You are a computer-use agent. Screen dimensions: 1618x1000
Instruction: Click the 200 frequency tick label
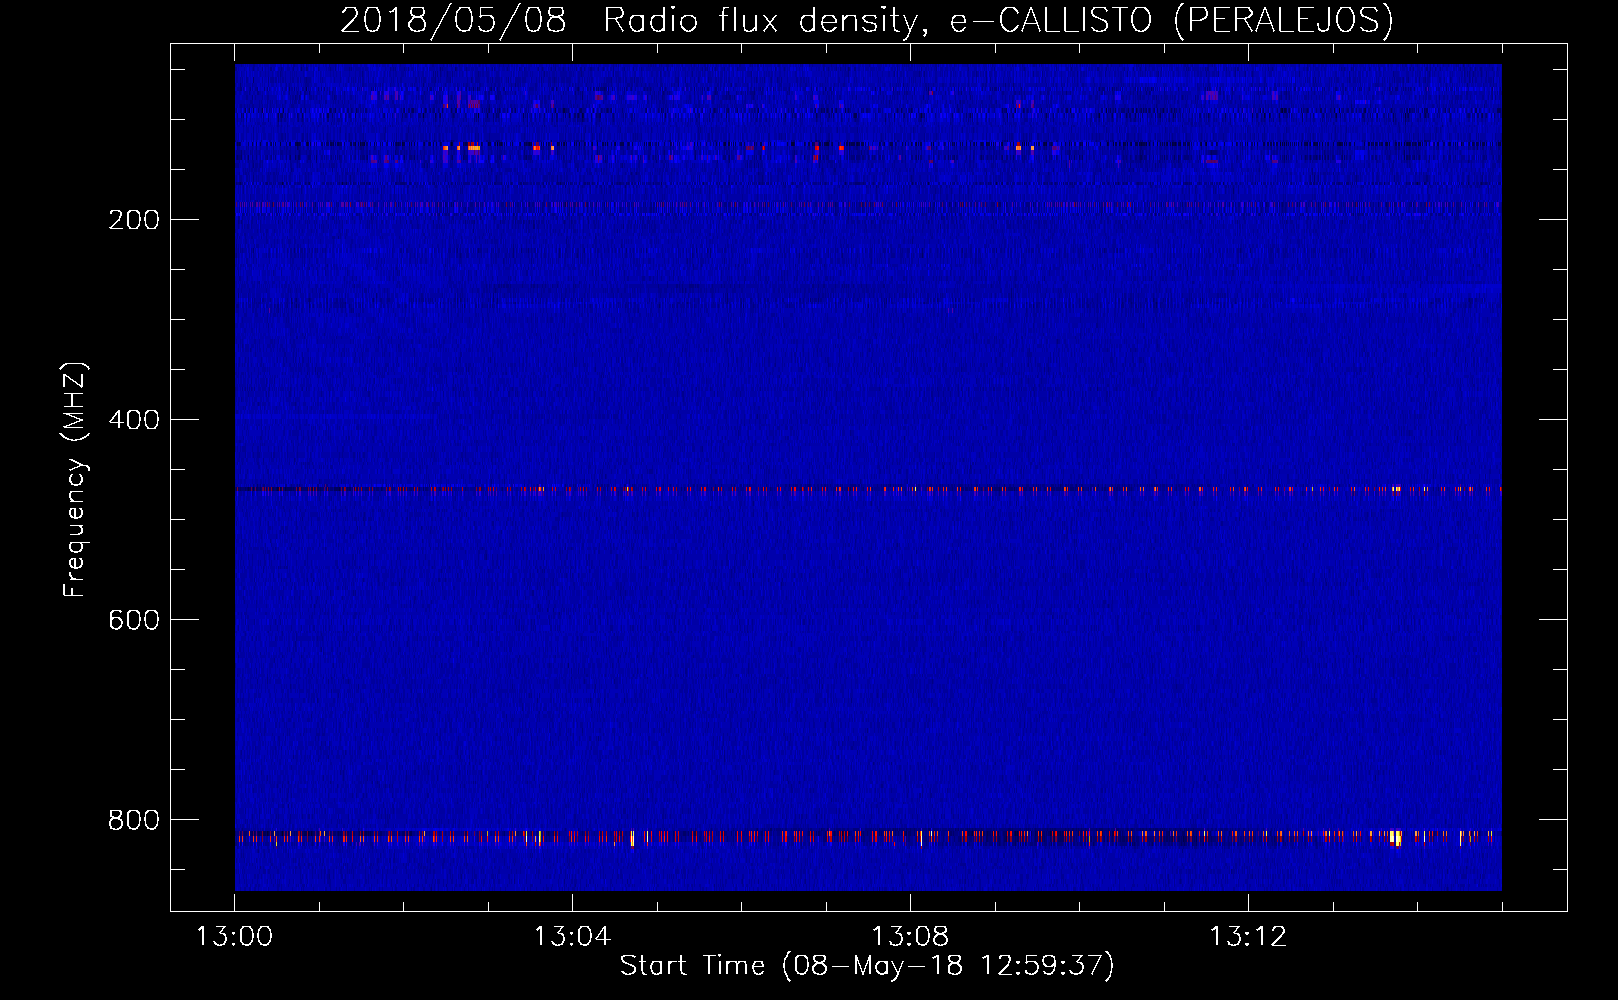click(134, 220)
